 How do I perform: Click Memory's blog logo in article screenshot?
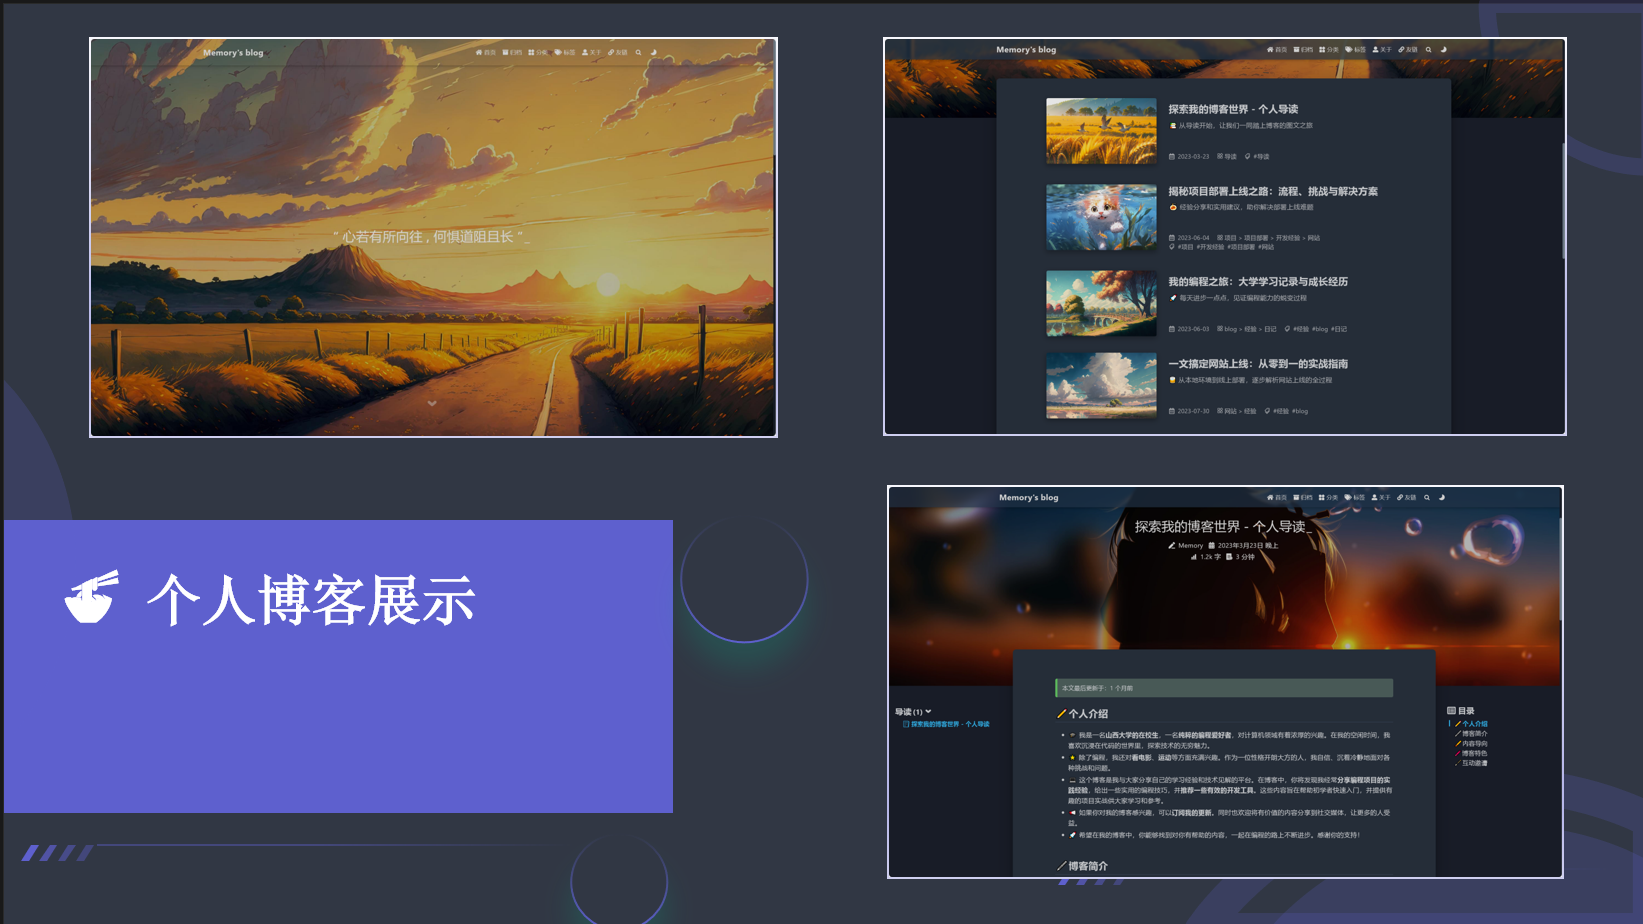pyautogui.click(x=1028, y=497)
